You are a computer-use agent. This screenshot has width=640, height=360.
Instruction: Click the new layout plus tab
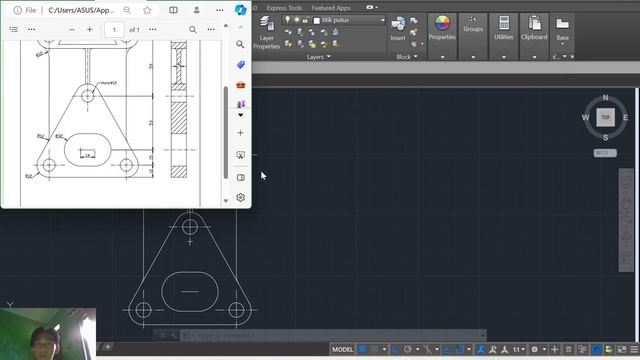[108, 347]
